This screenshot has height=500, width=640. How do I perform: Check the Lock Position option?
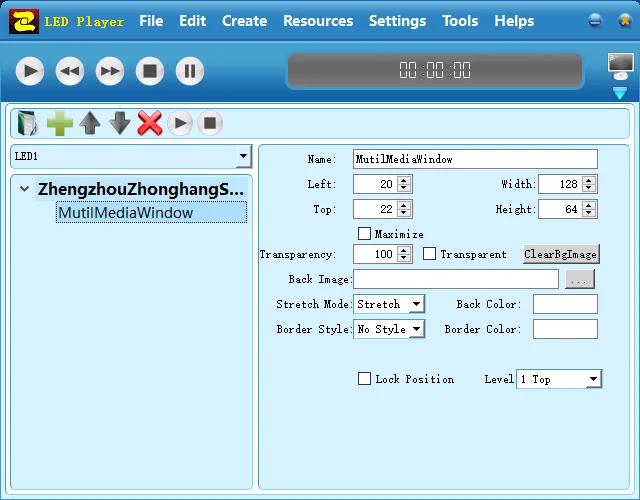tap(365, 379)
